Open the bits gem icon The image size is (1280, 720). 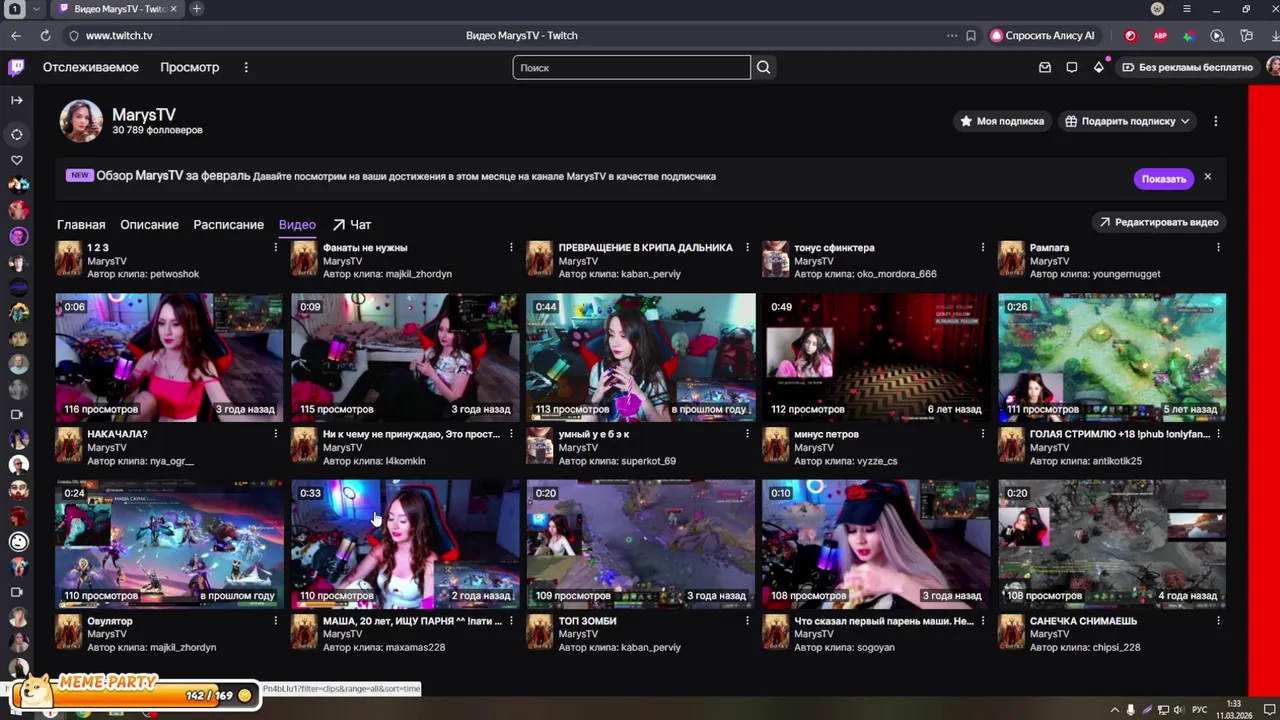coord(1099,67)
